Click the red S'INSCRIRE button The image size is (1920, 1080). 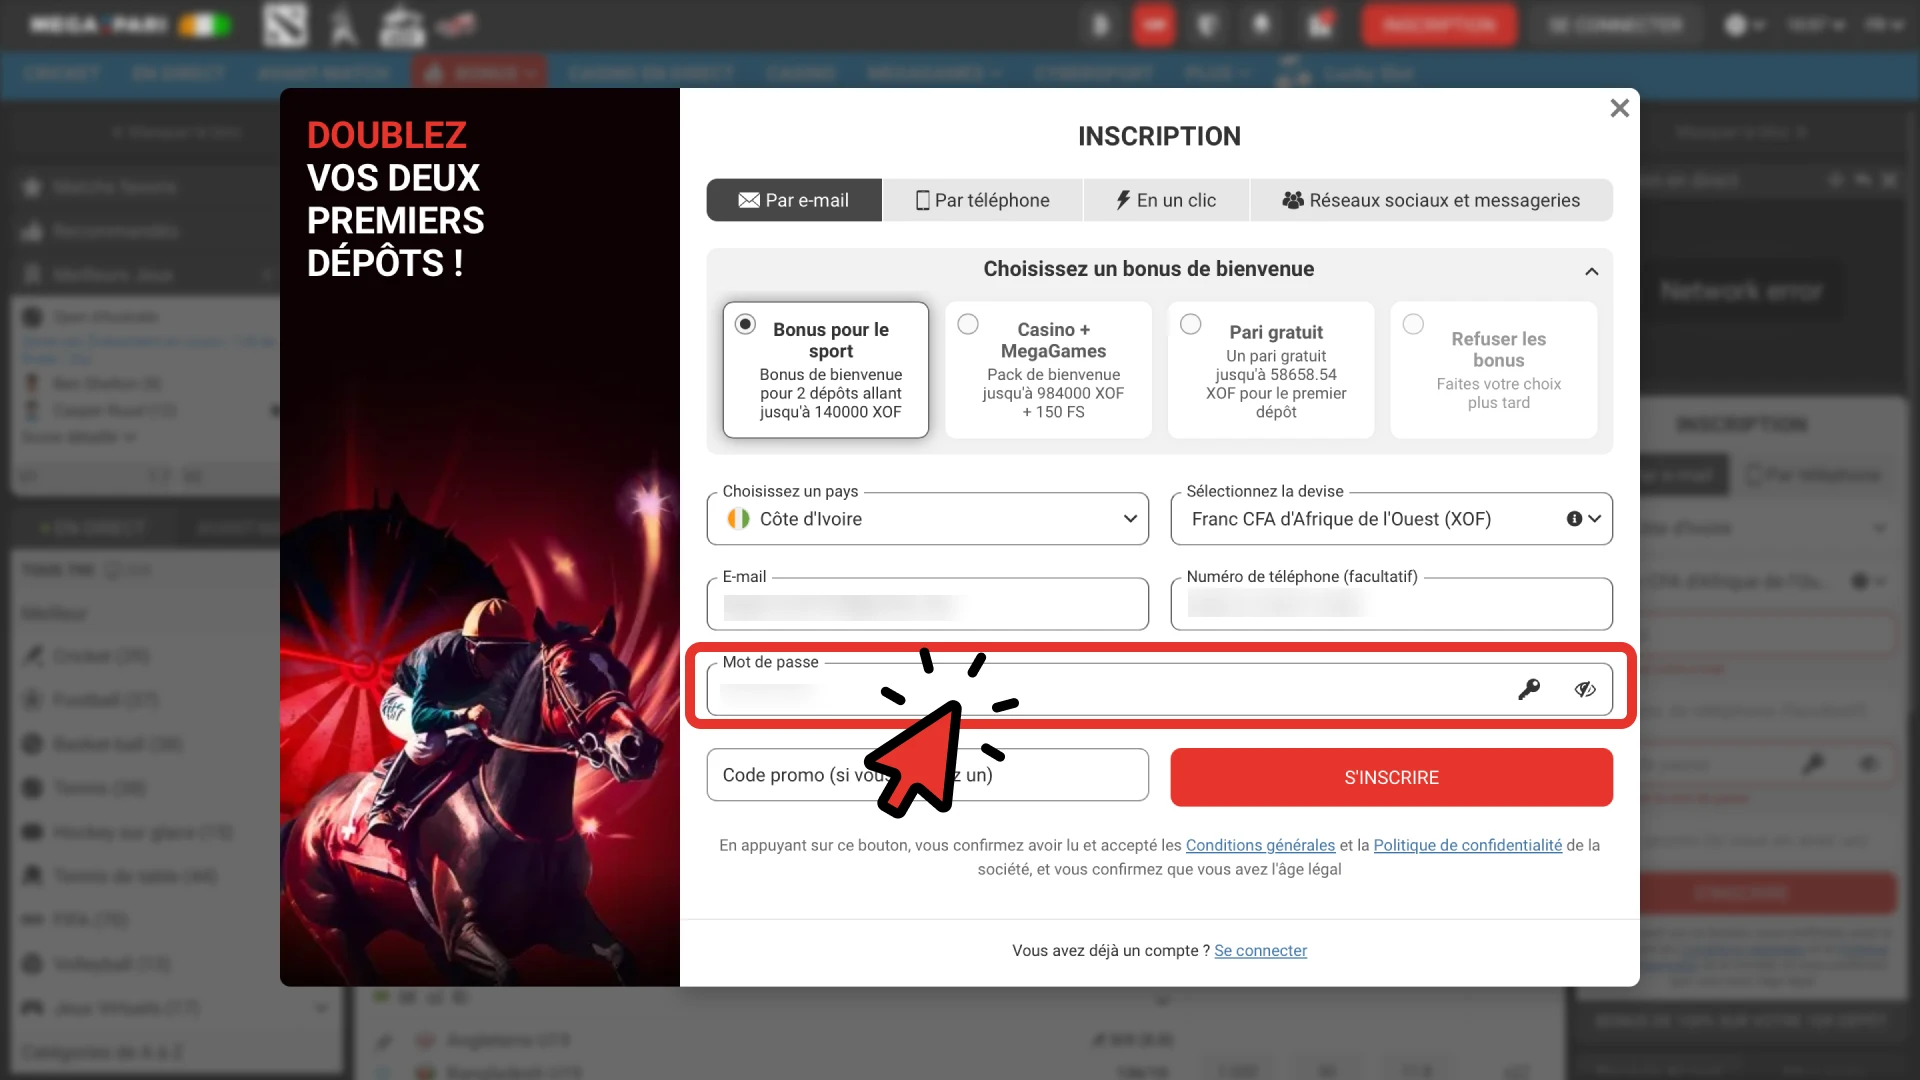pos(1392,777)
